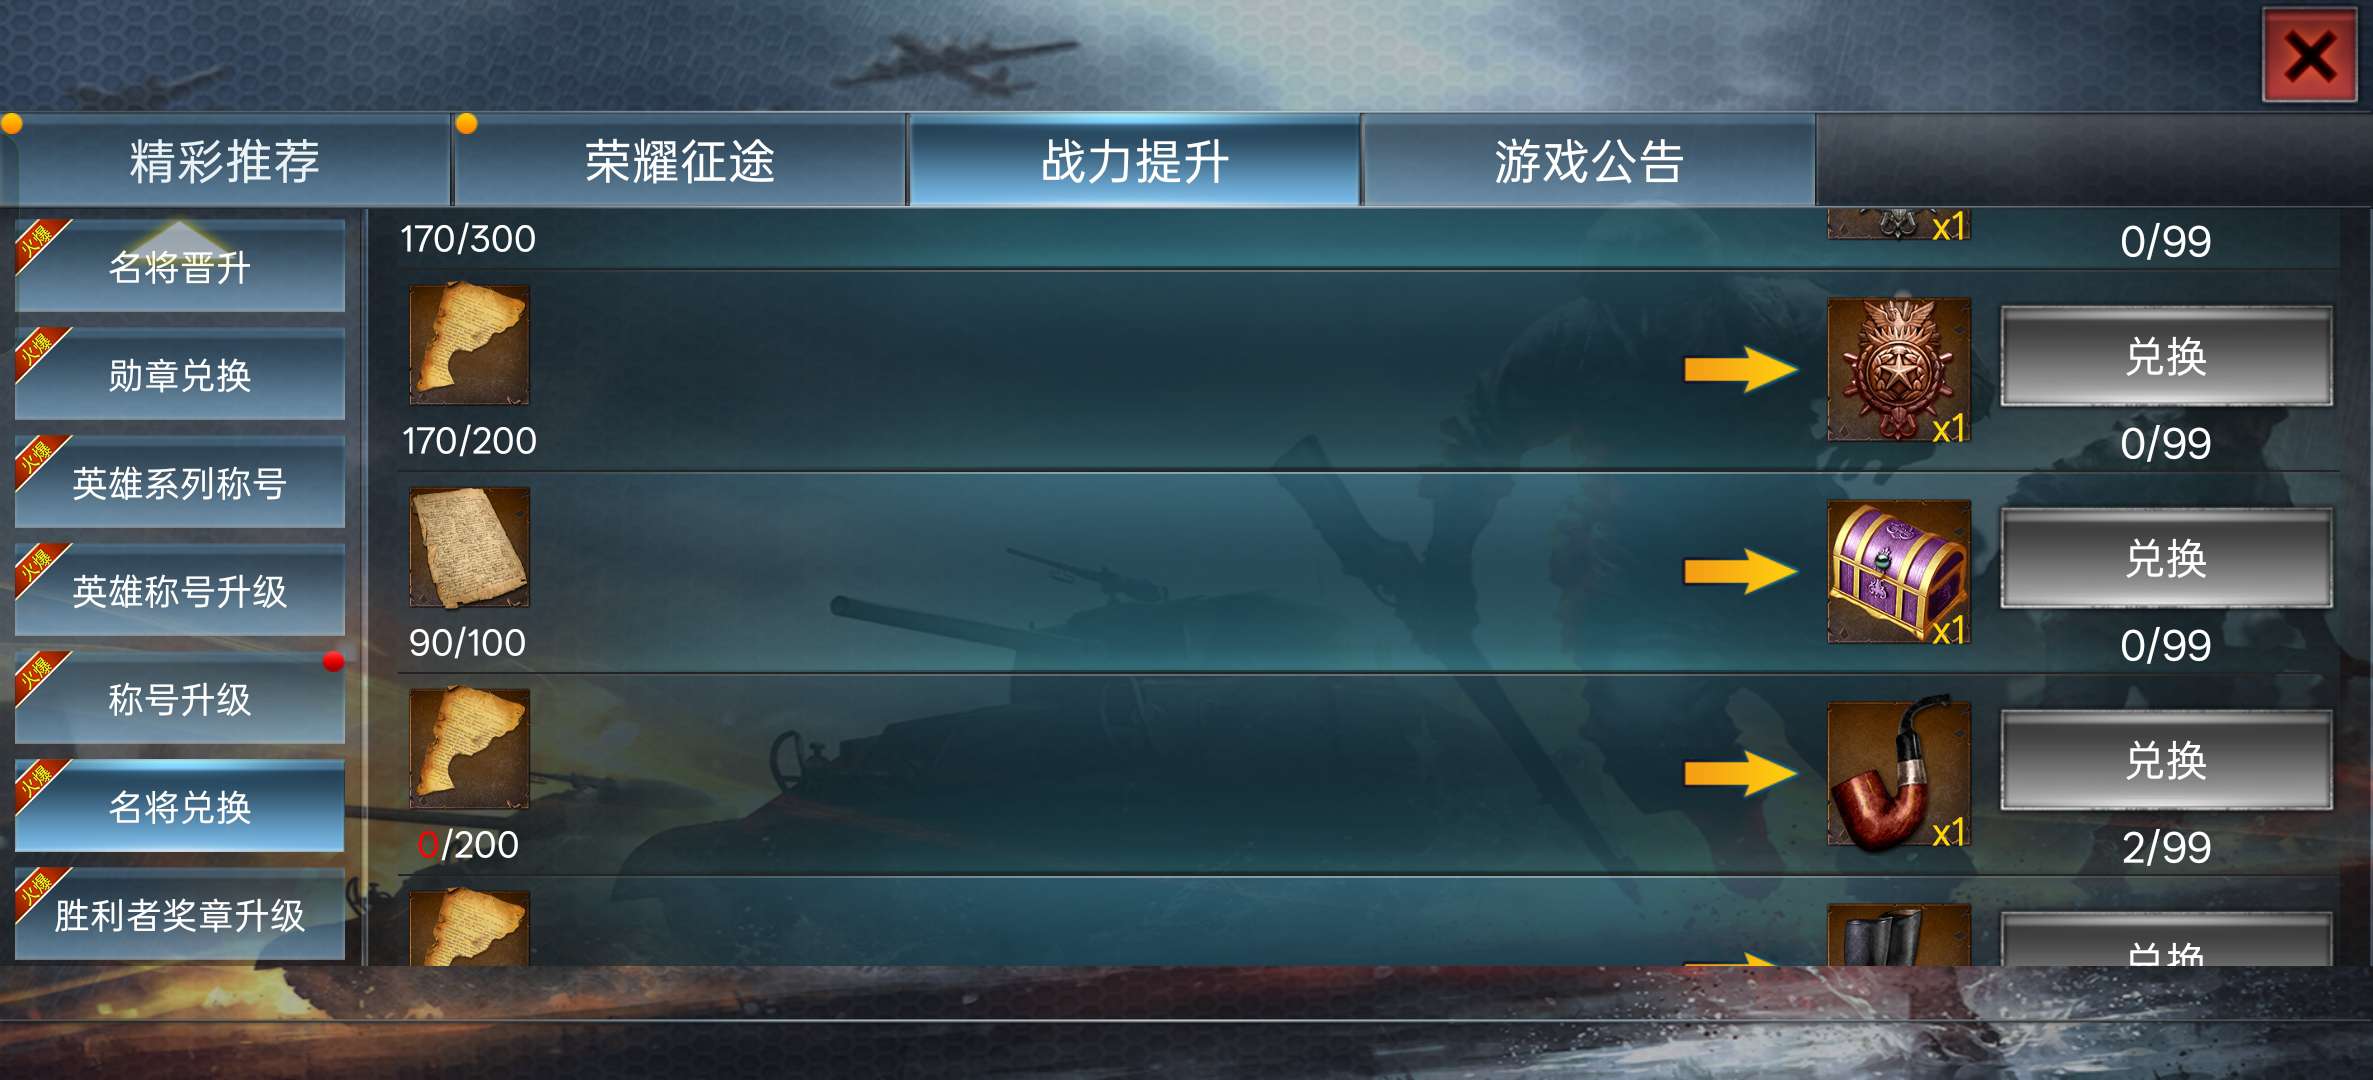Image resolution: width=2373 pixels, height=1080 pixels.
Task: Switch to the 精彩推荐 tab
Action: coord(225,160)
